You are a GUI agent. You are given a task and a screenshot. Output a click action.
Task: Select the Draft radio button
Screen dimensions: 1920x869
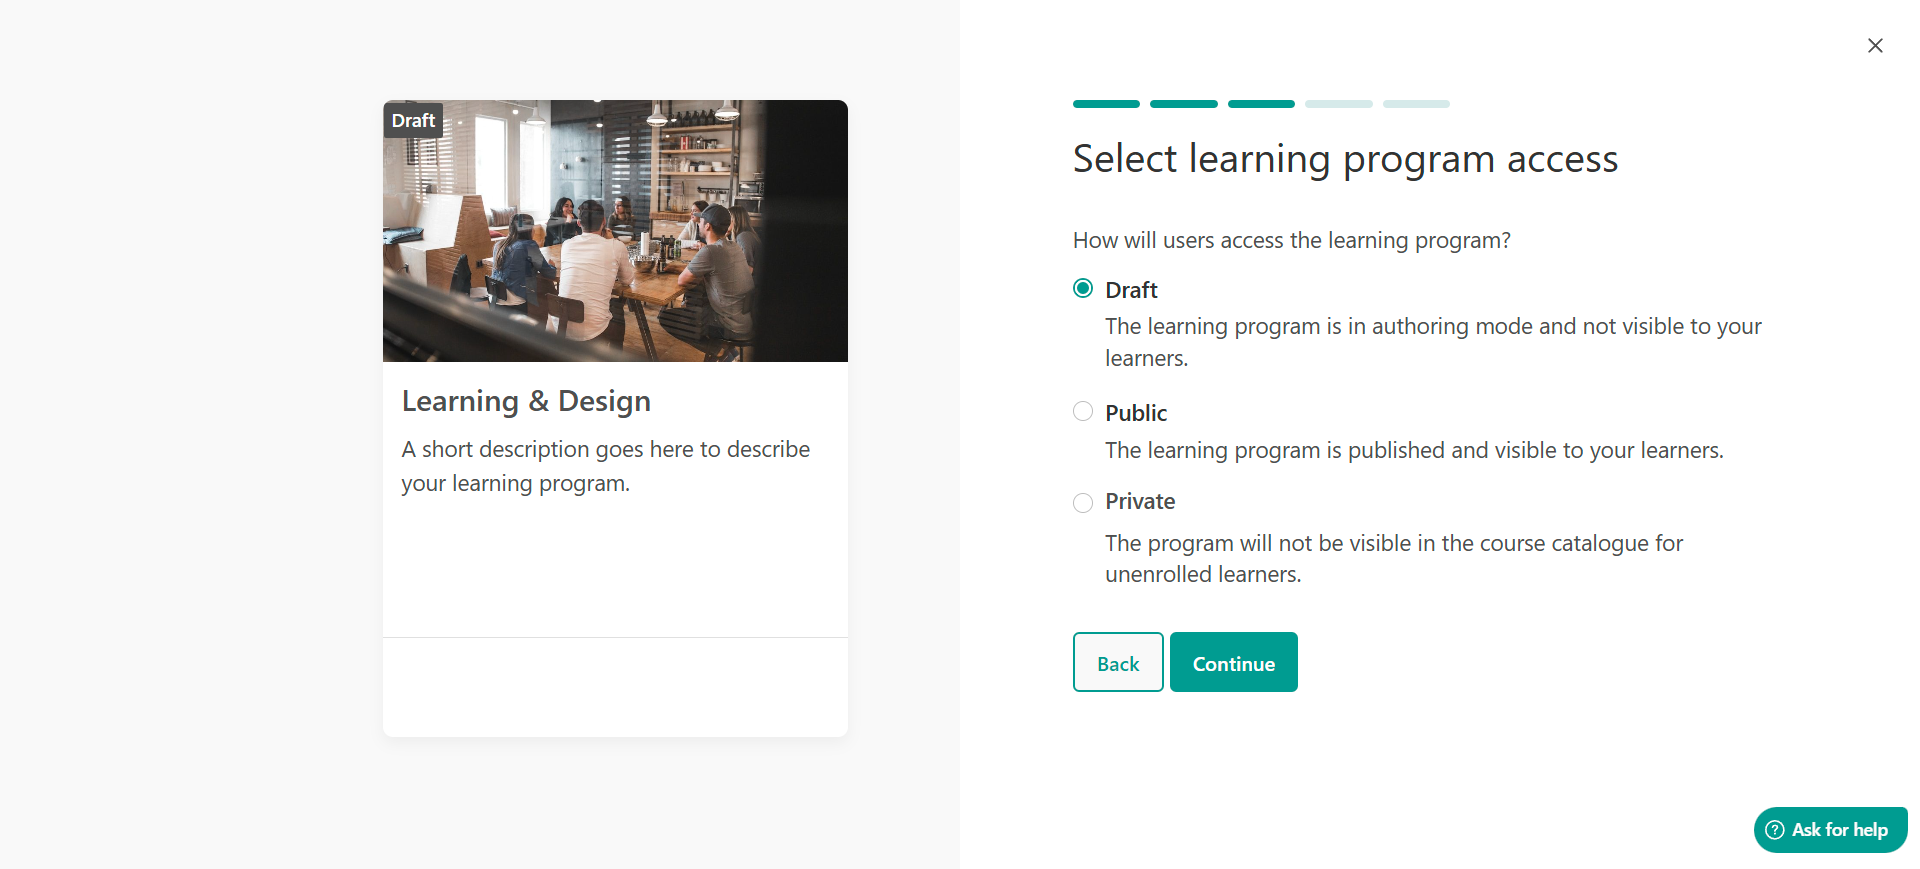(1083, 288)
